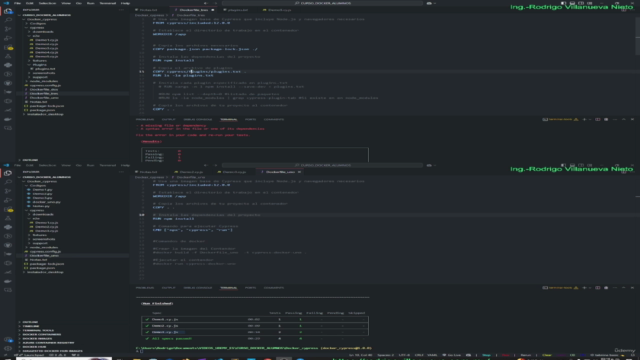Kill terminal with trash icon in bottom window

click(606, 288)
